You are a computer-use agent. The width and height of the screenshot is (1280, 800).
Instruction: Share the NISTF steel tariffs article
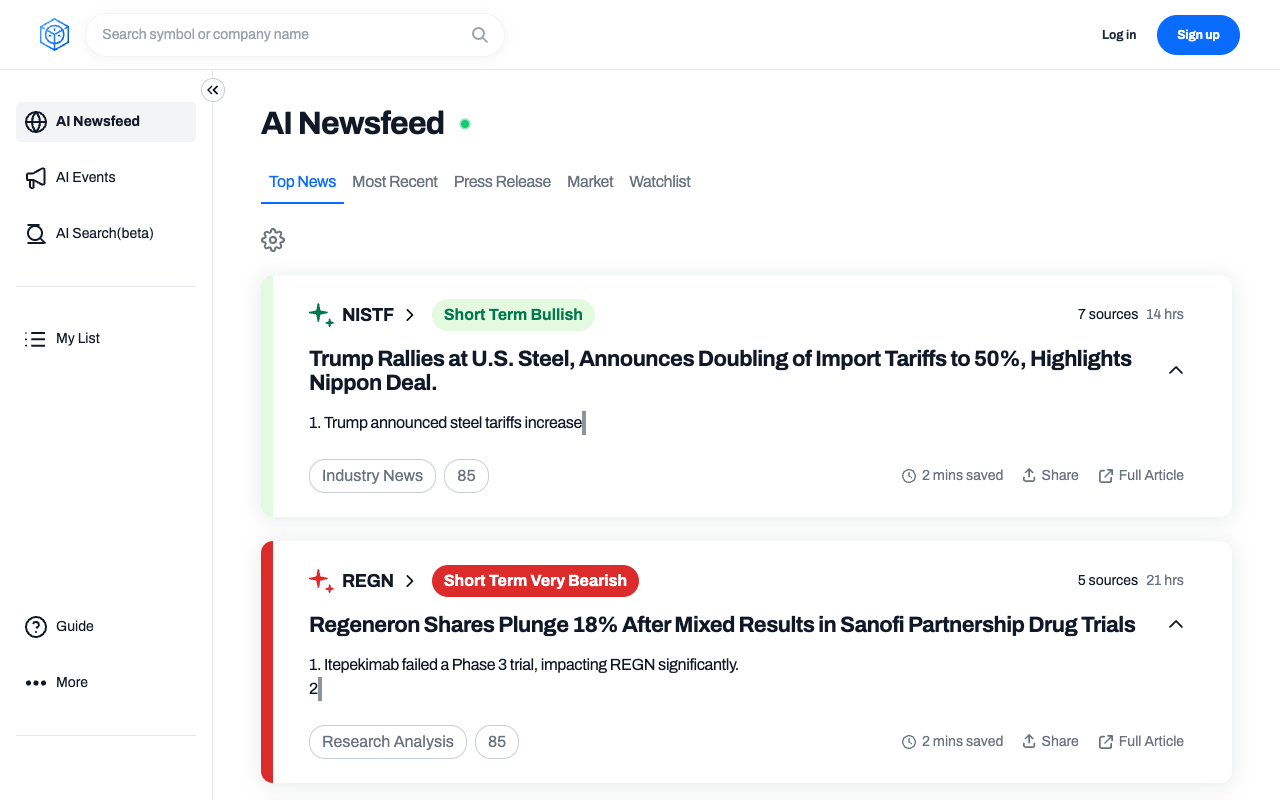1050,476
